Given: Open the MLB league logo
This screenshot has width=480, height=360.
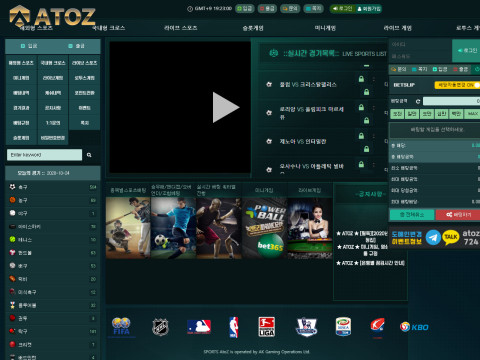Looking at the screenshot, I should (199, 327).
